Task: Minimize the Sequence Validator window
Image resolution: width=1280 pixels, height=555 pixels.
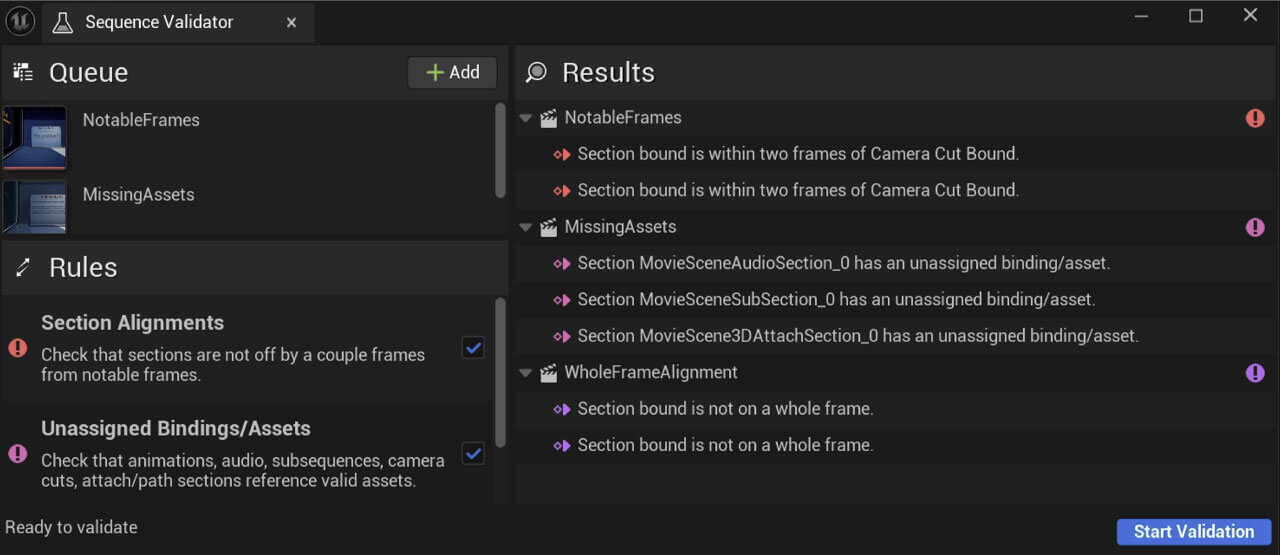Action: [x=1142, y=16]
